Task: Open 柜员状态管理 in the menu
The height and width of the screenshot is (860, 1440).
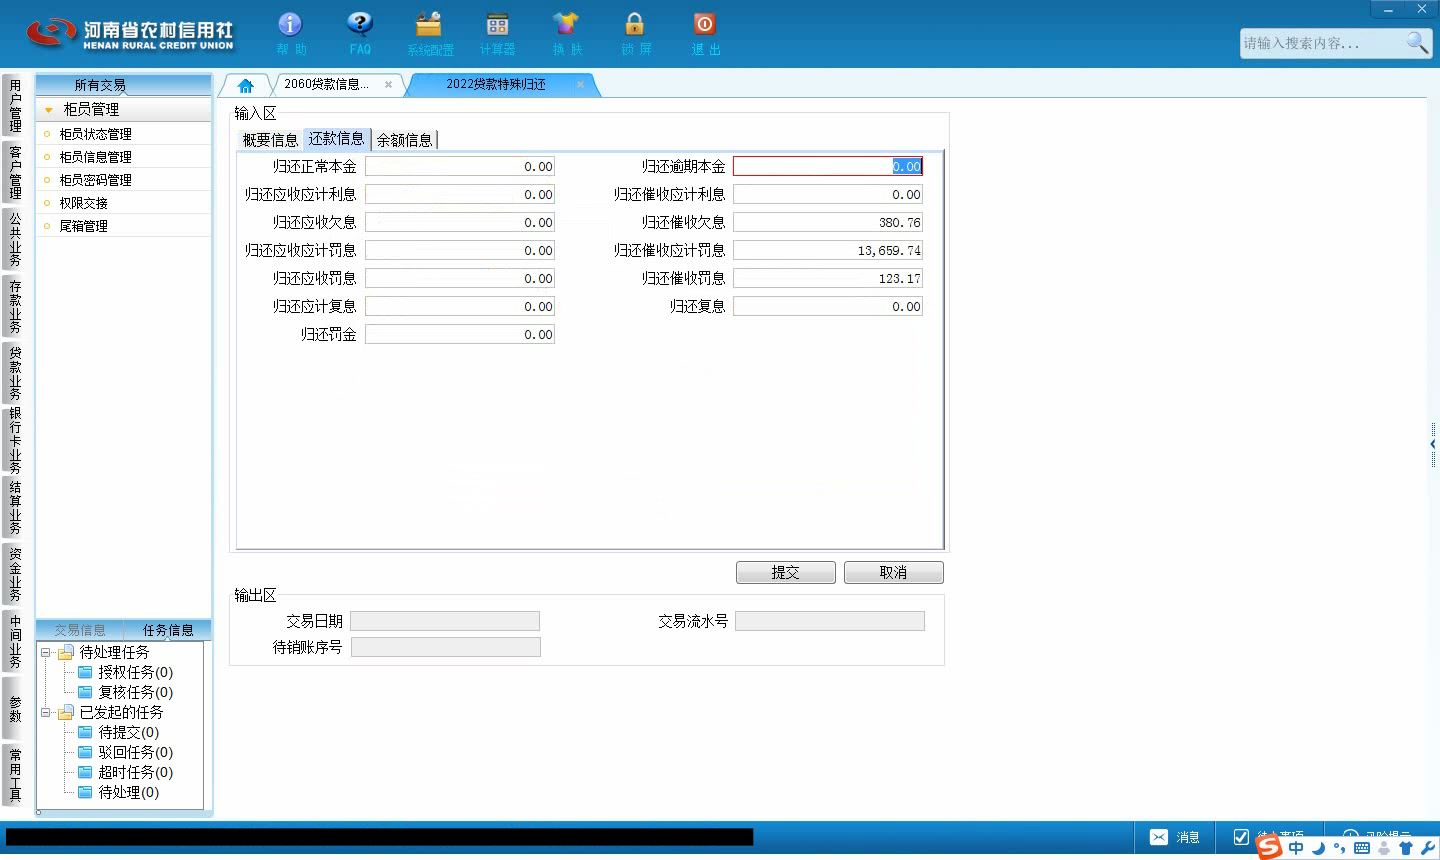Action: (95, 134)
